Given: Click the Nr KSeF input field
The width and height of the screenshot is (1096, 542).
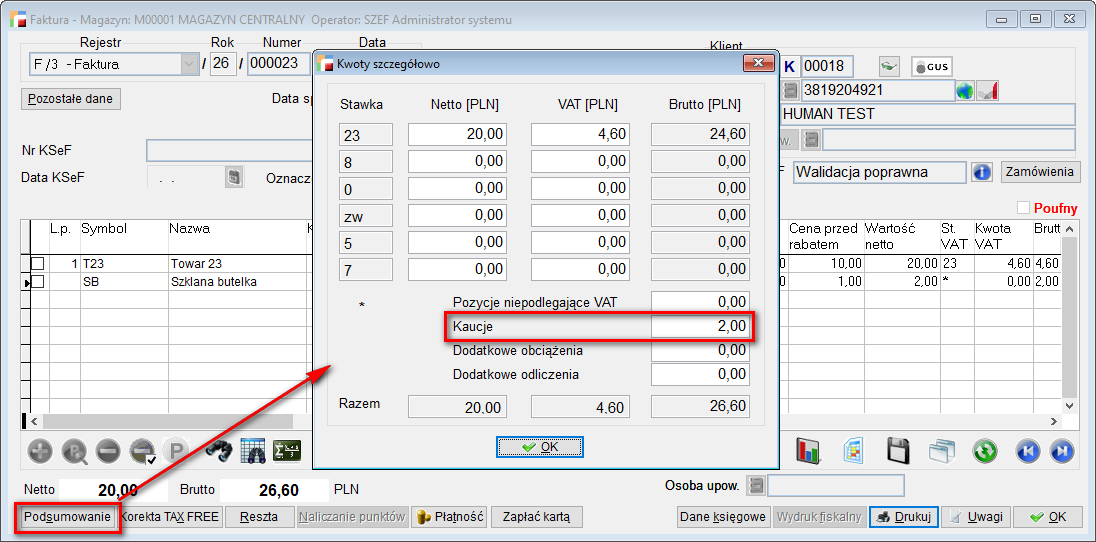Looking at the screenshot, I should pos(229,150).
